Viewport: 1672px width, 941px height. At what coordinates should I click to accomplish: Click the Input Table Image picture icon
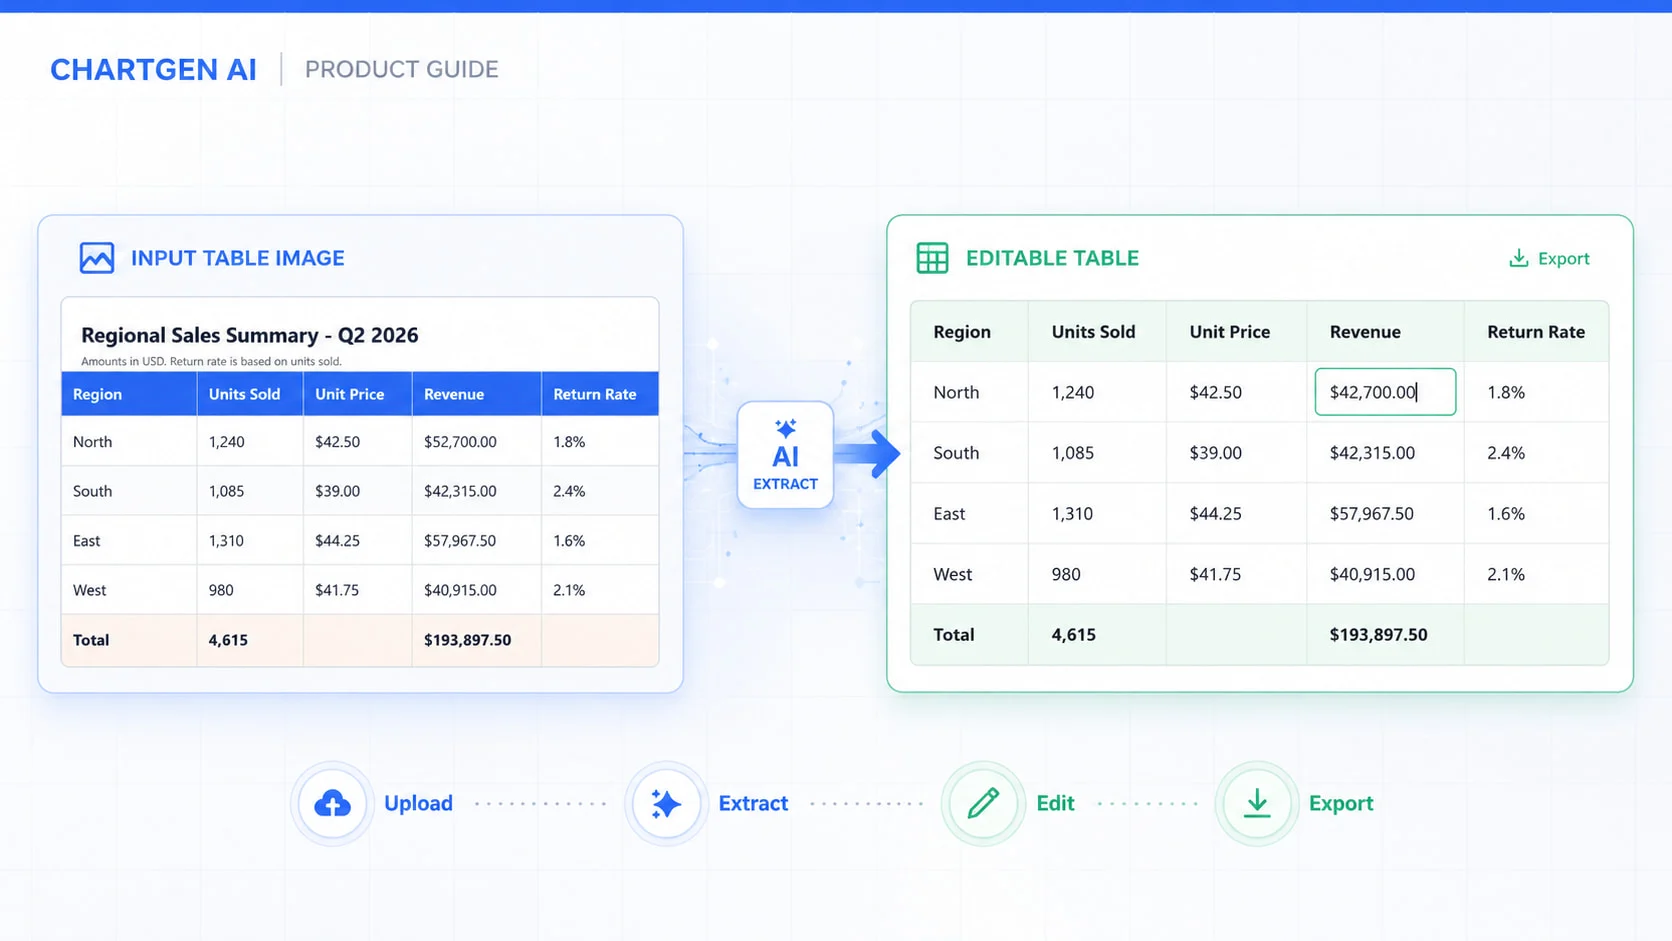pyautogui.click(x=97, y=258)
